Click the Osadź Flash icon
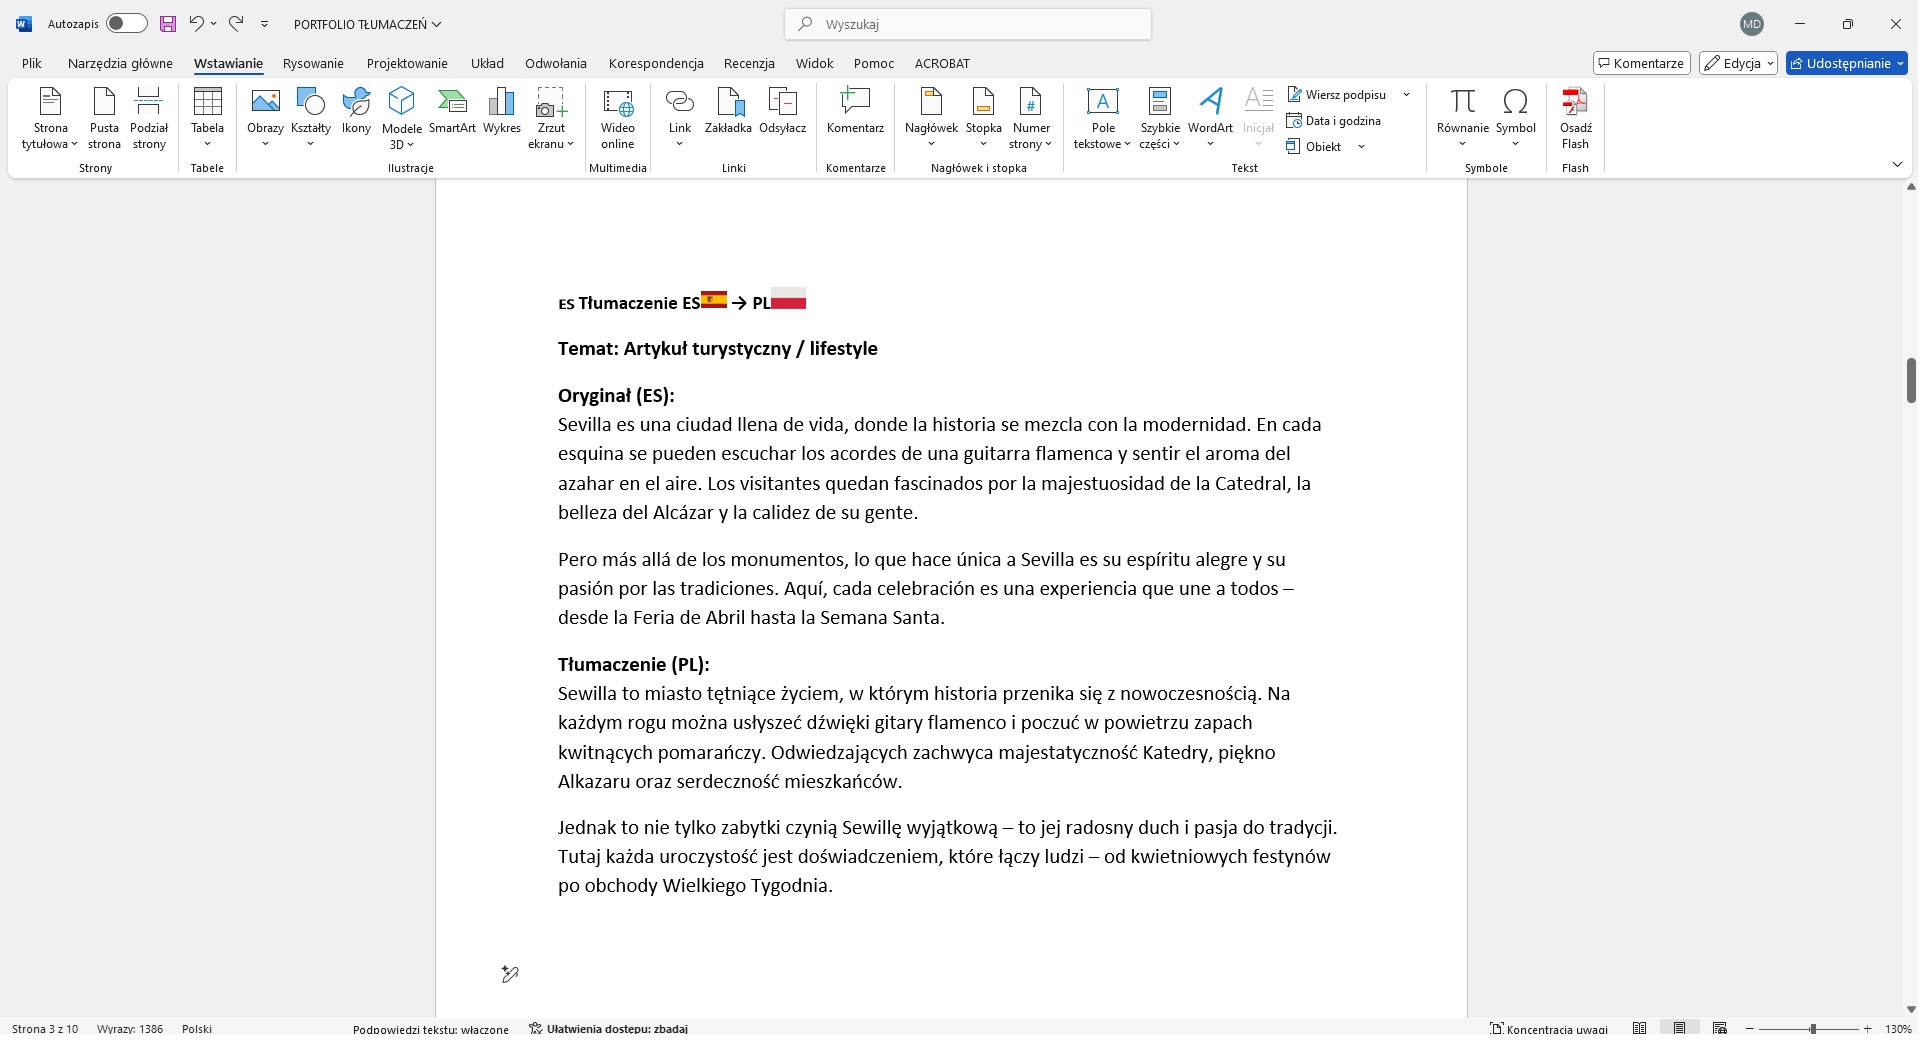Screen dimensions: 1920x1040 1575,118
